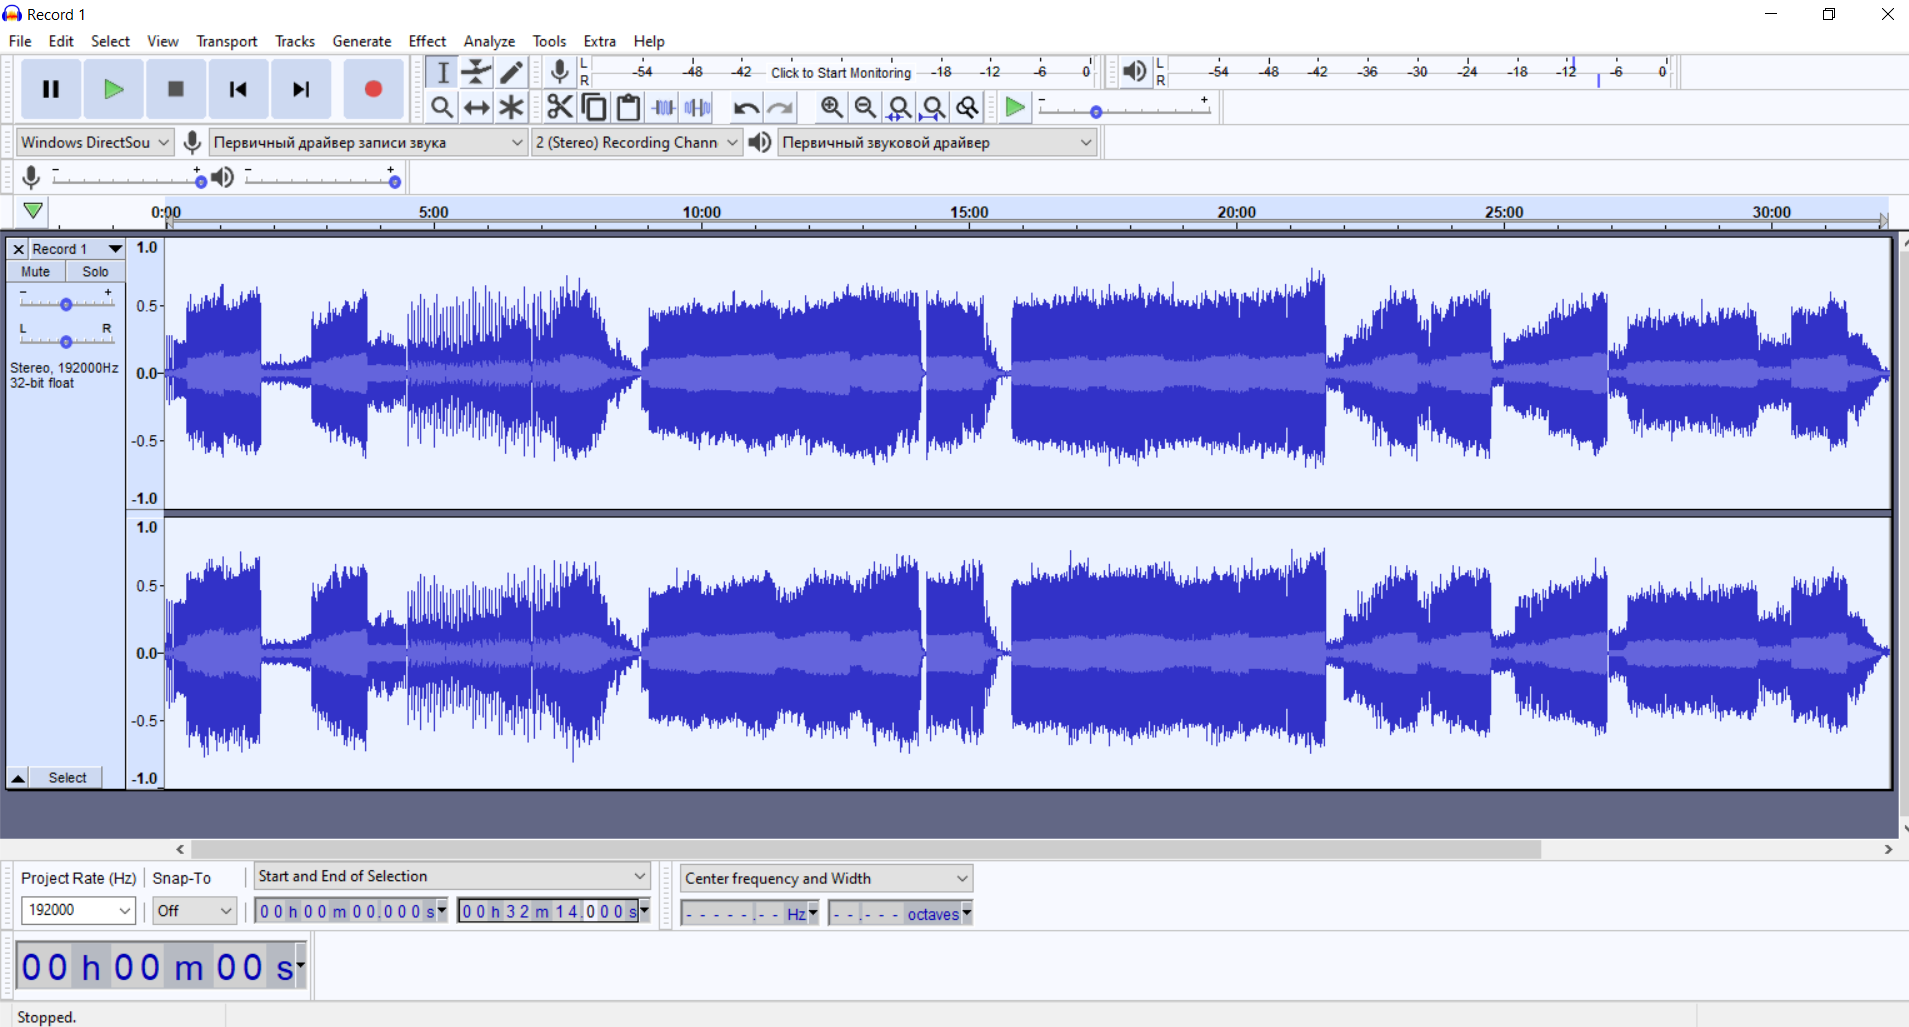Click the record meter microphone icon
The width and height of the screenshot is (1909, 1027).
coord(560,72)
